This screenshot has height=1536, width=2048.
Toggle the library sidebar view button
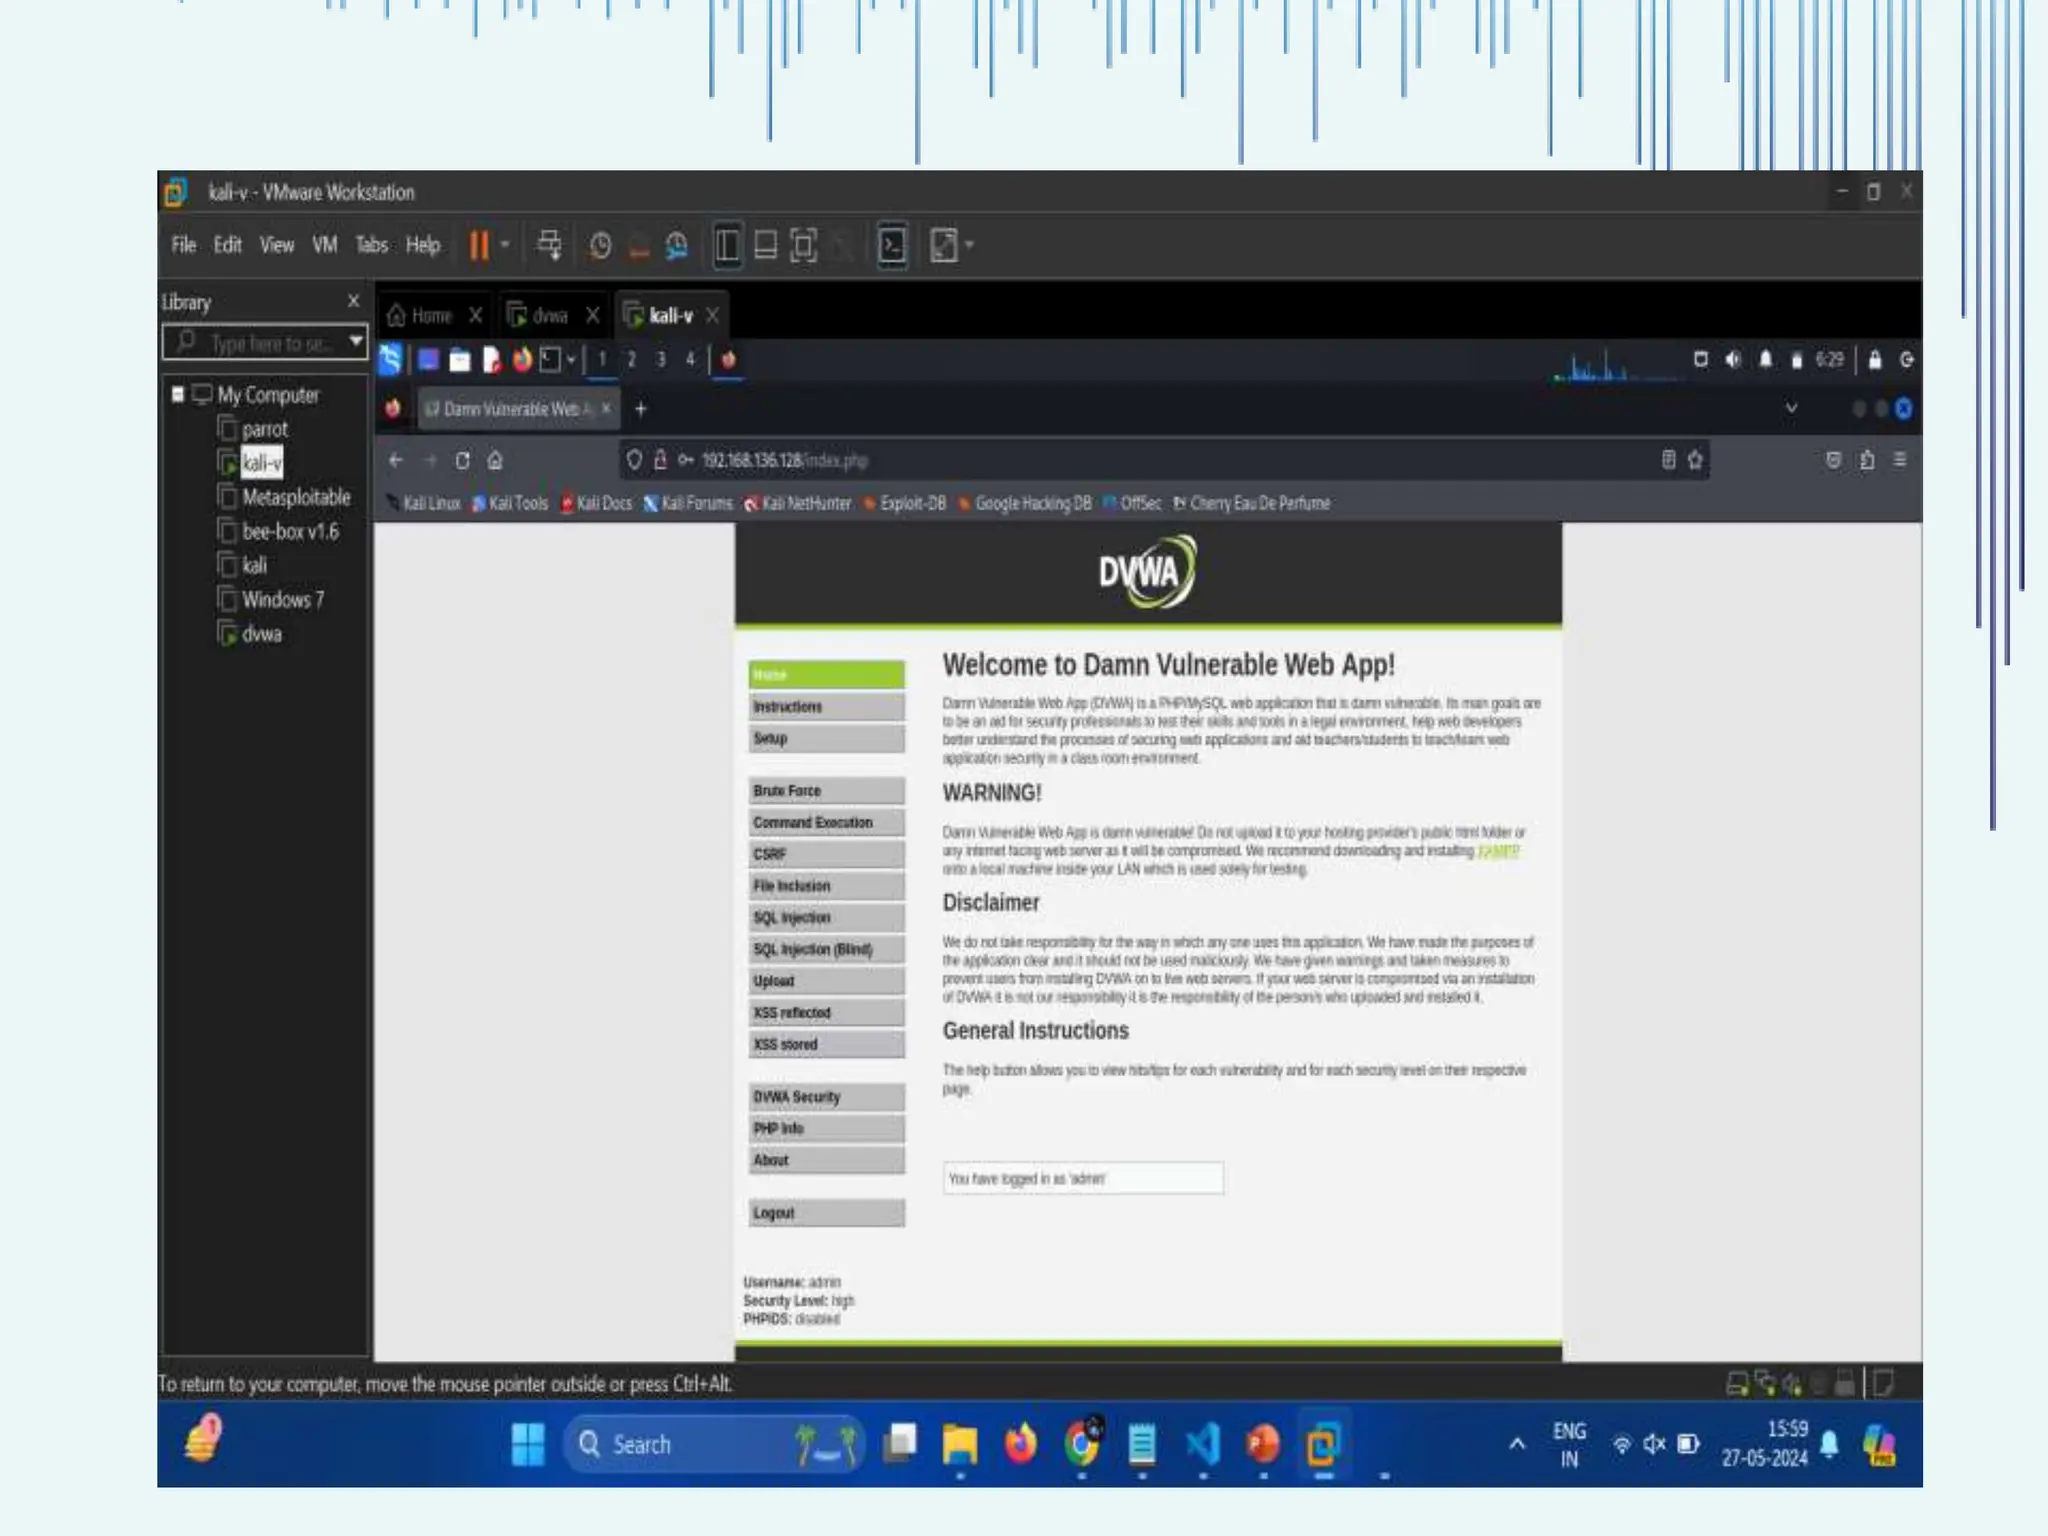click(x=727, y=245)
